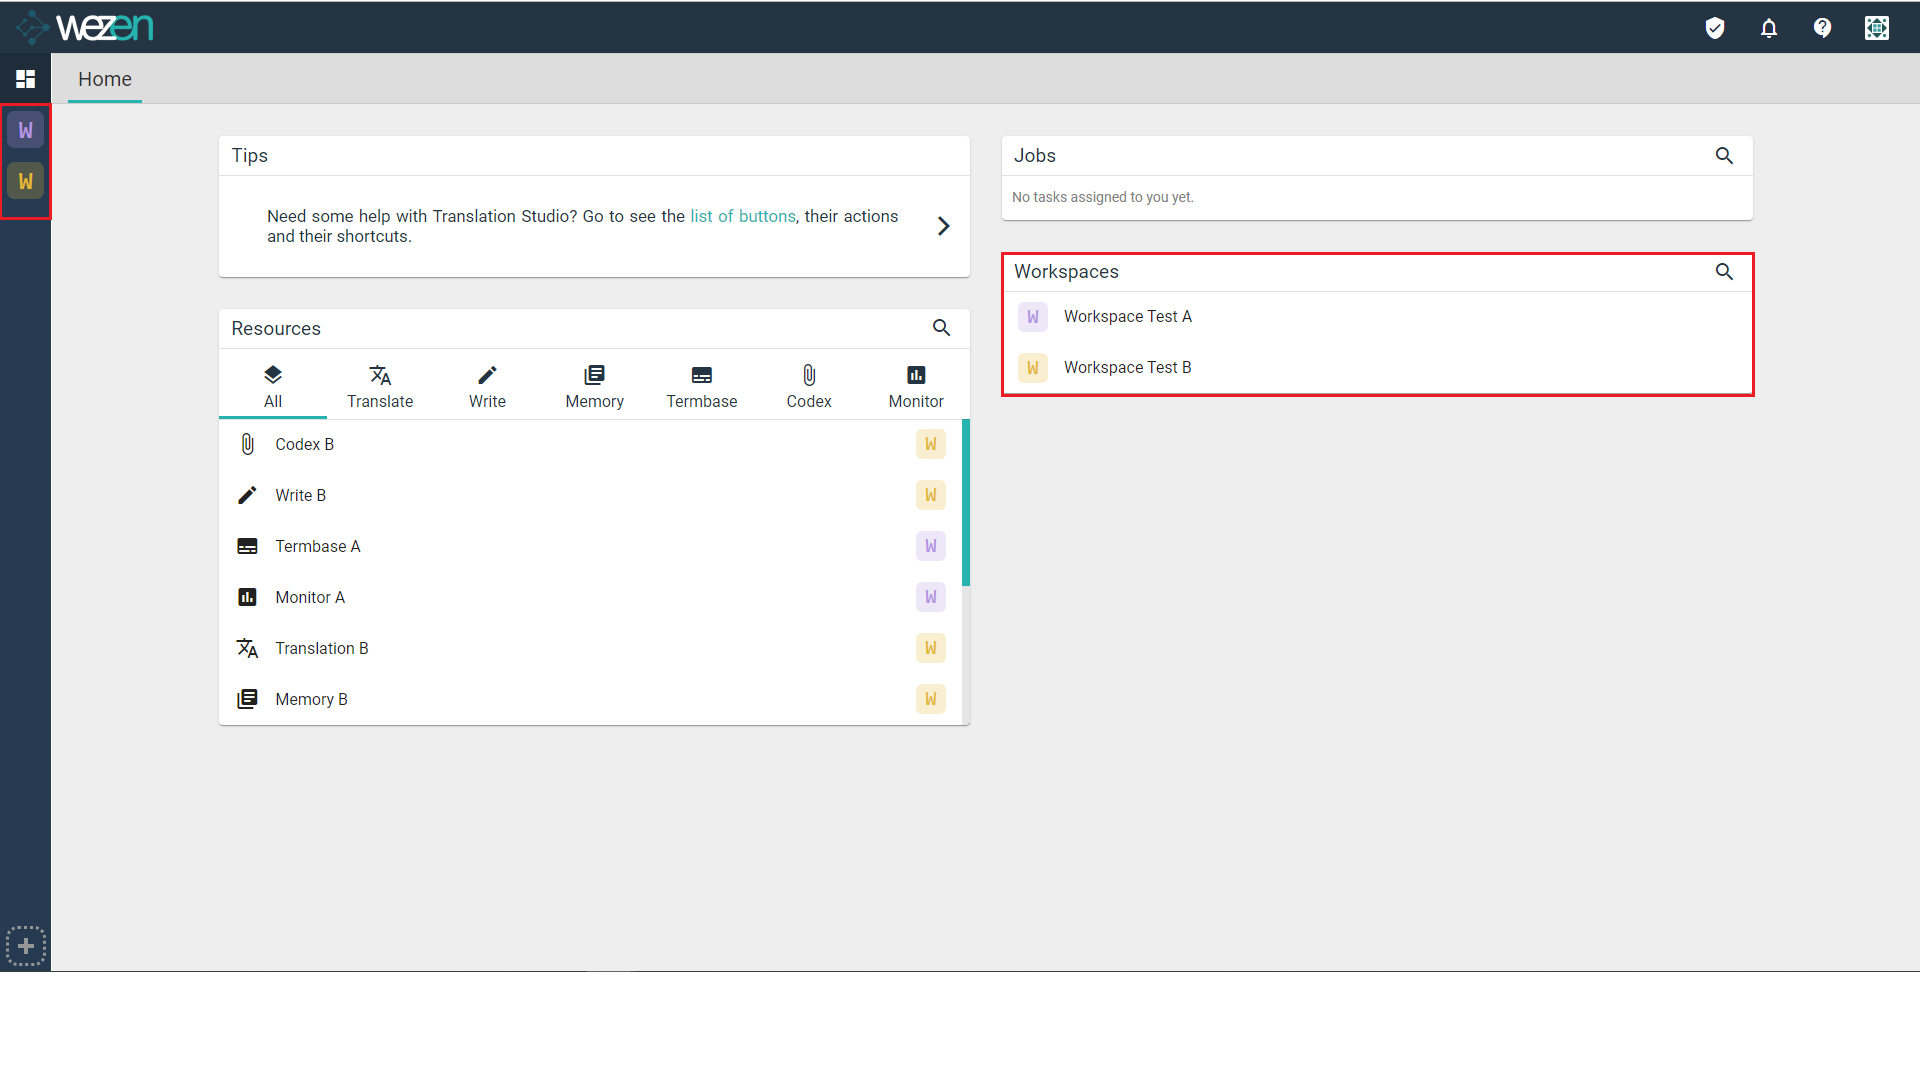Click the Resources list scrollbar thumb

pyautogui.click(x=966, y=503)
